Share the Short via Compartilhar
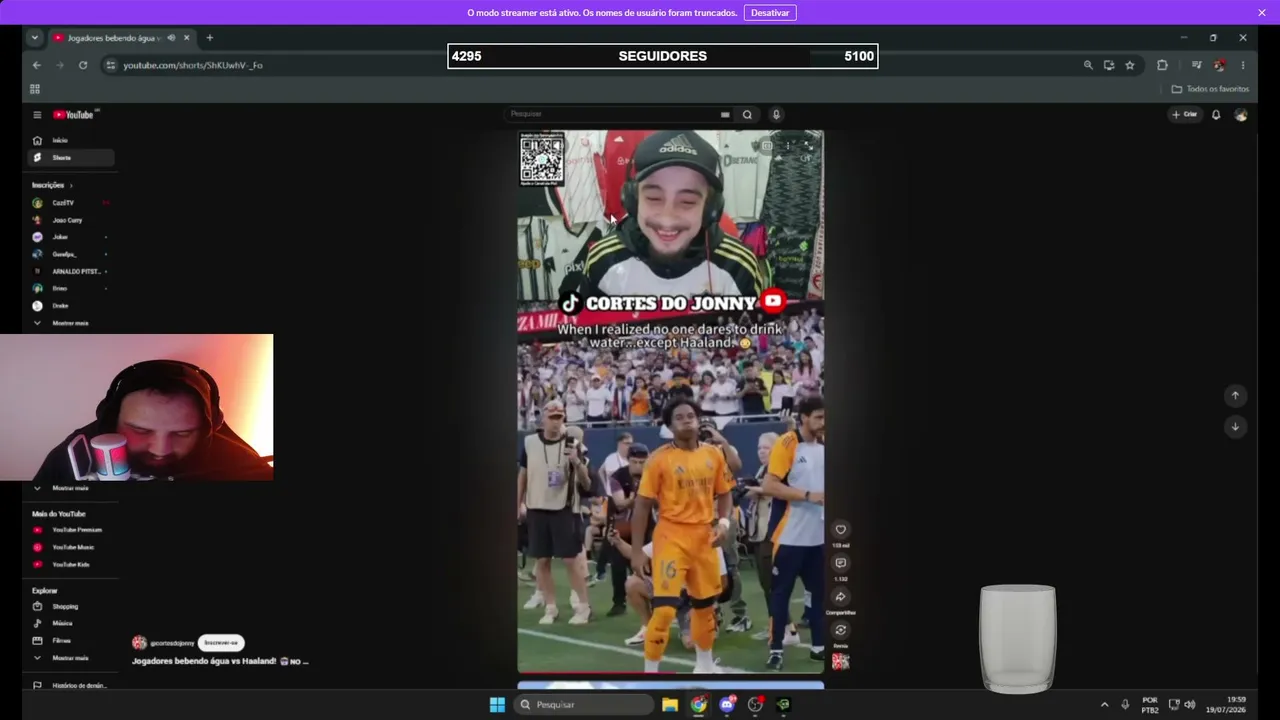Viewport: 1280px width, 720px height. click(840, 597)
